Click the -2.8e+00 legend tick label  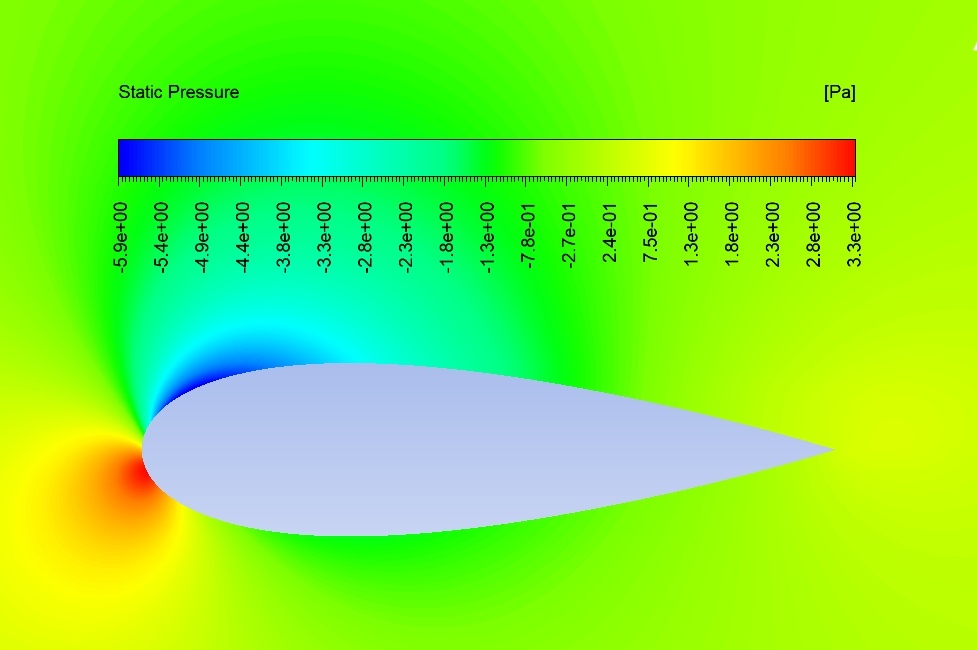(365, 233)
